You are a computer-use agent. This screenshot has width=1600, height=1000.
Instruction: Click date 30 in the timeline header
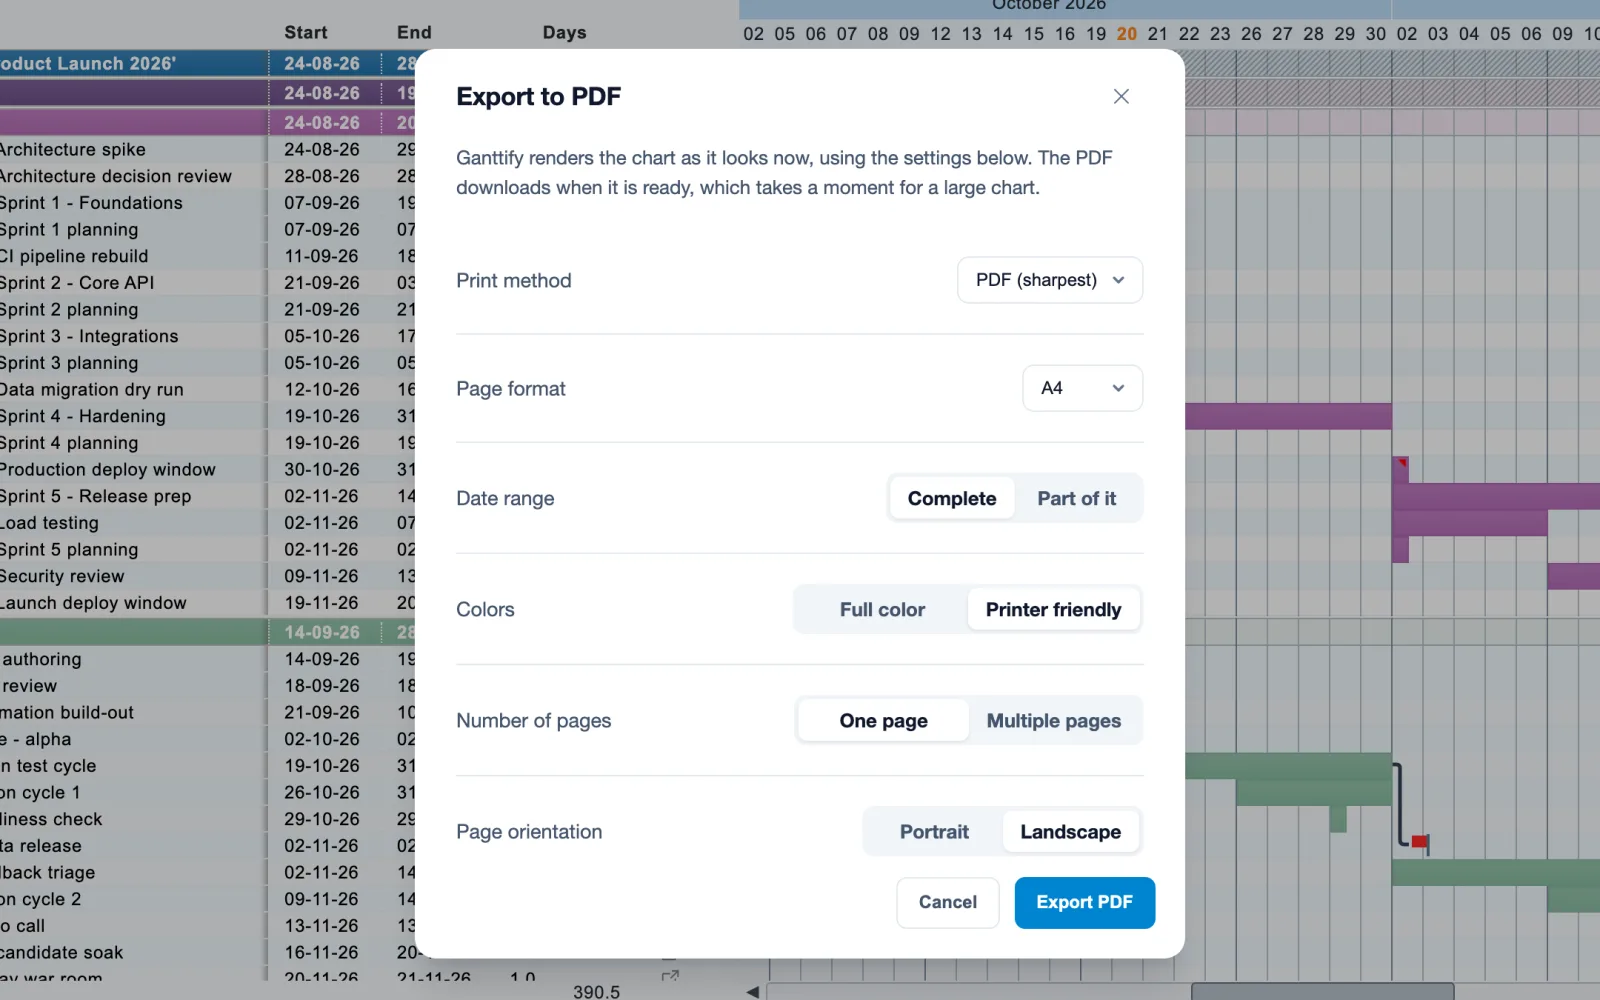click(1376, 34)
